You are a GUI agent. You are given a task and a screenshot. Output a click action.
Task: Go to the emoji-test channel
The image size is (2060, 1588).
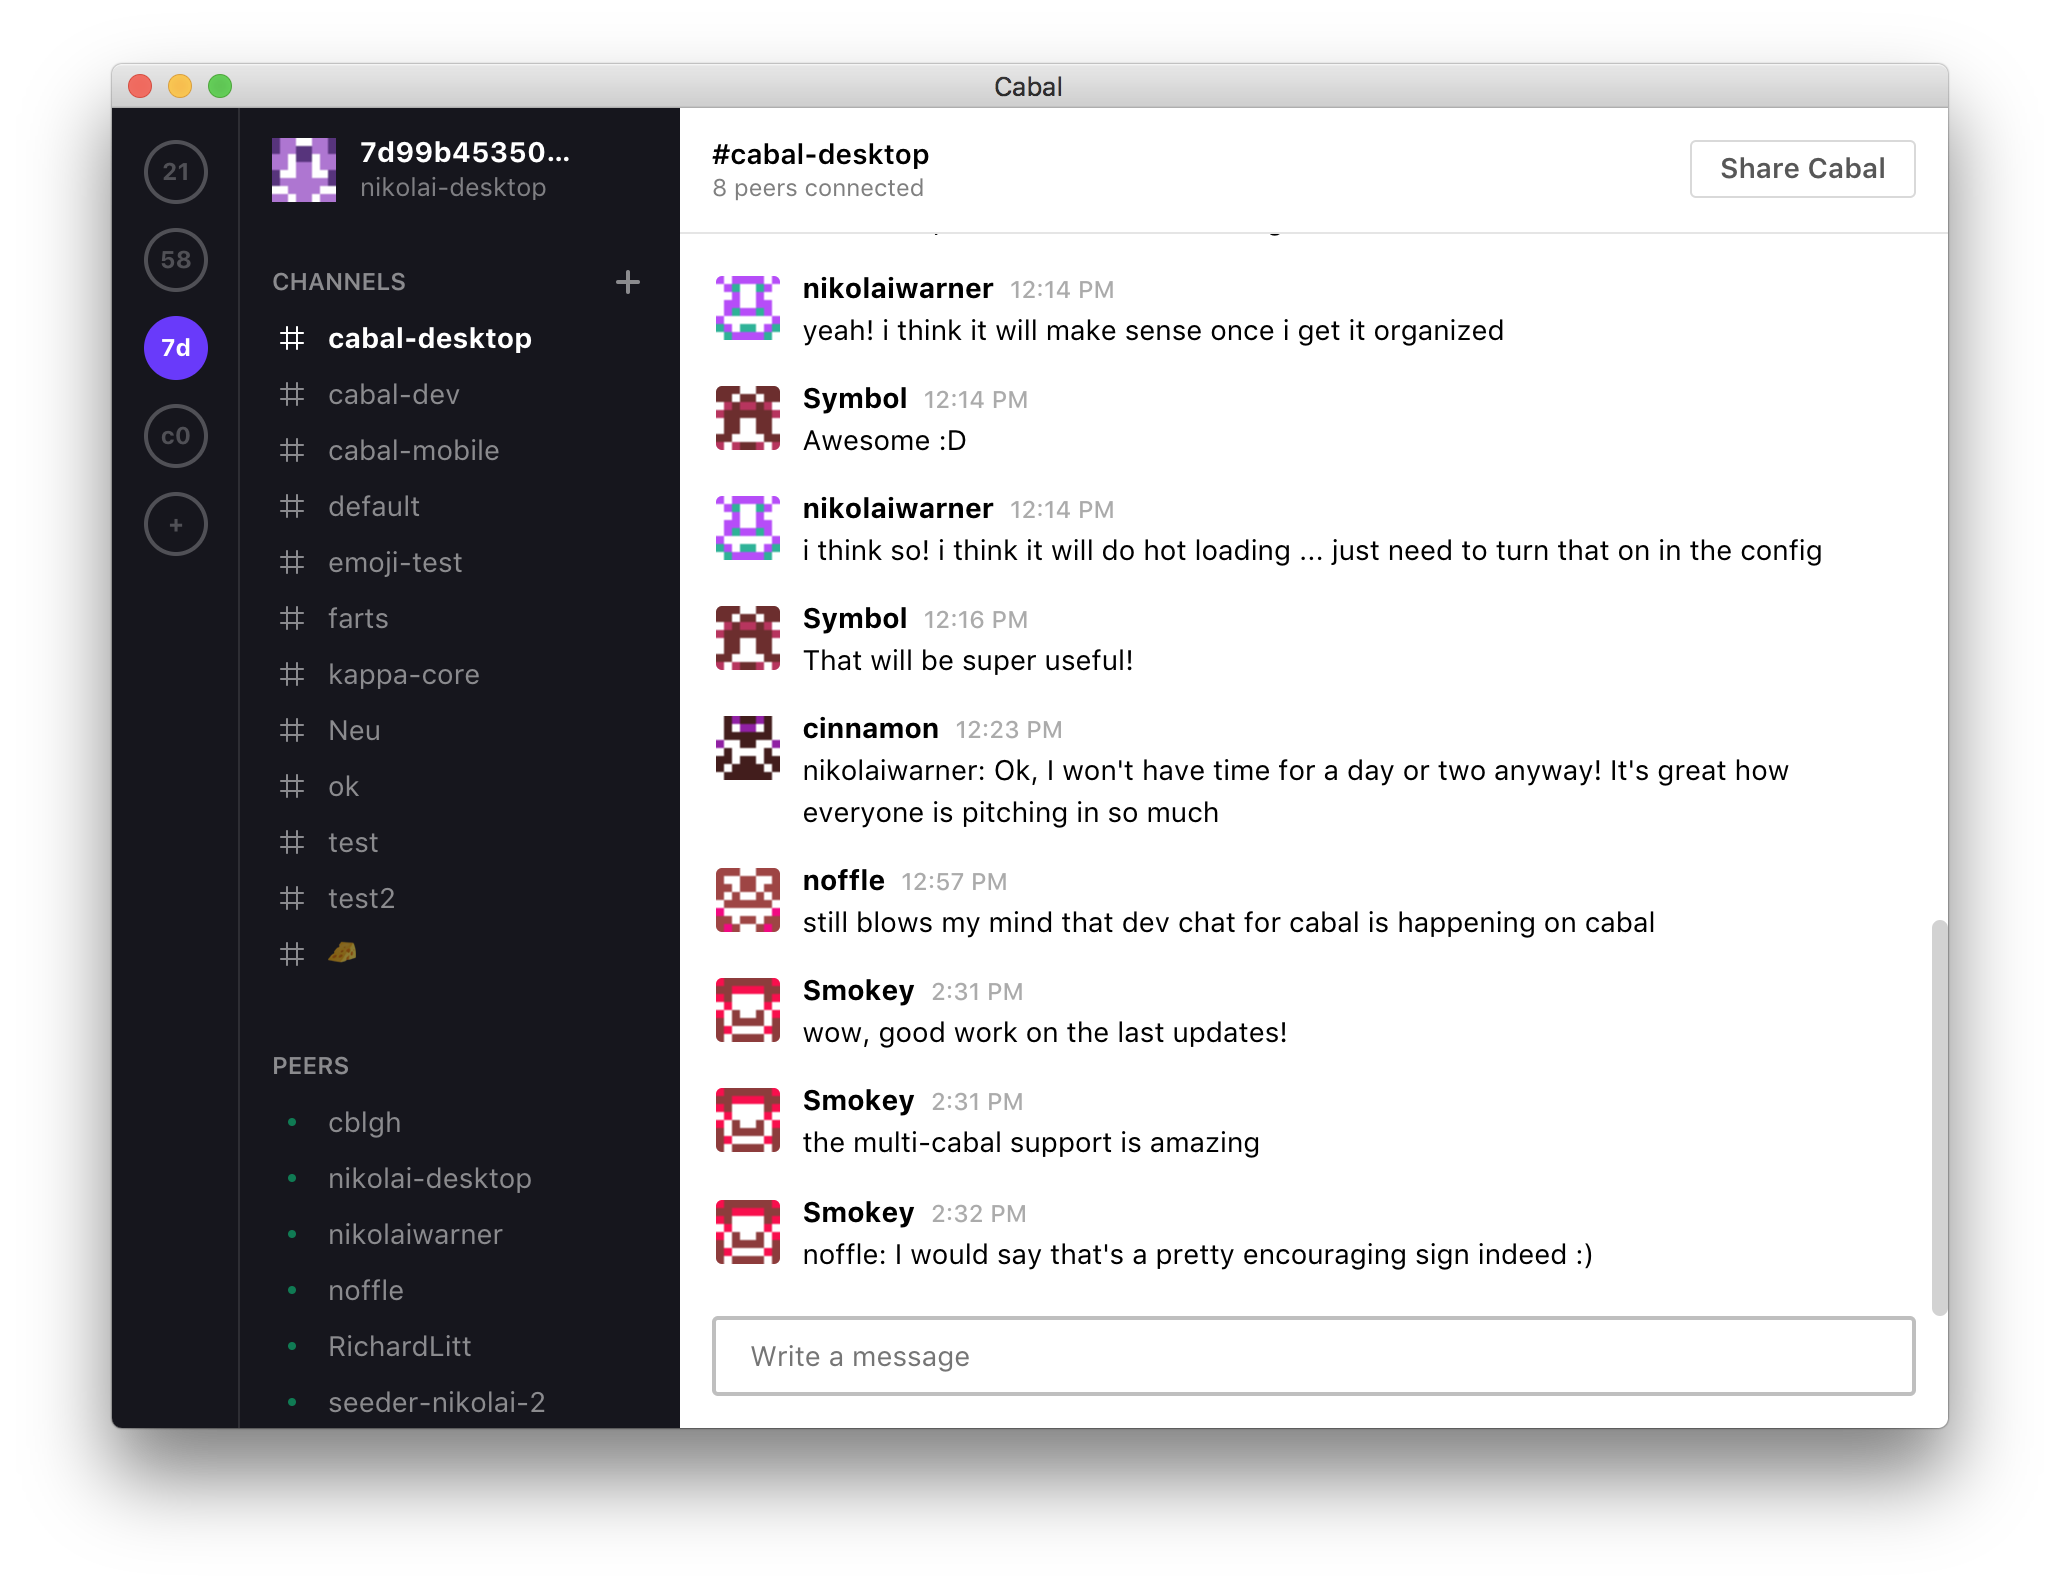[x=395, y=563]
